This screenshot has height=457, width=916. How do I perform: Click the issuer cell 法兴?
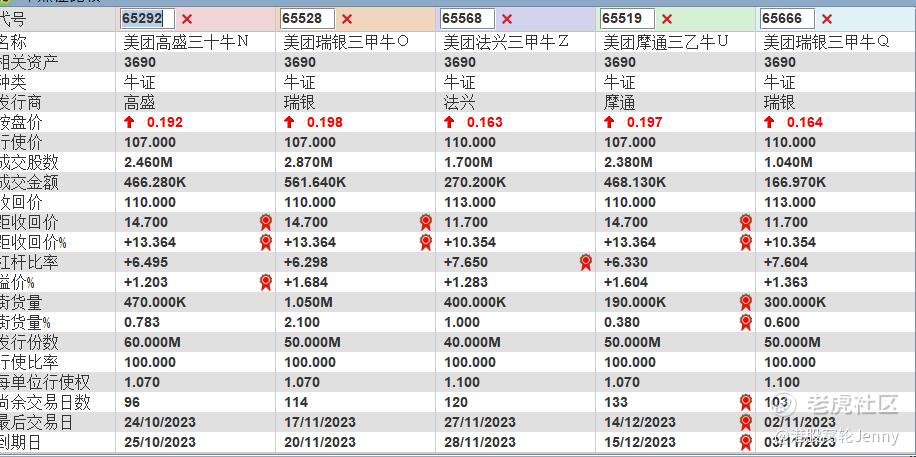pos(460,103)
